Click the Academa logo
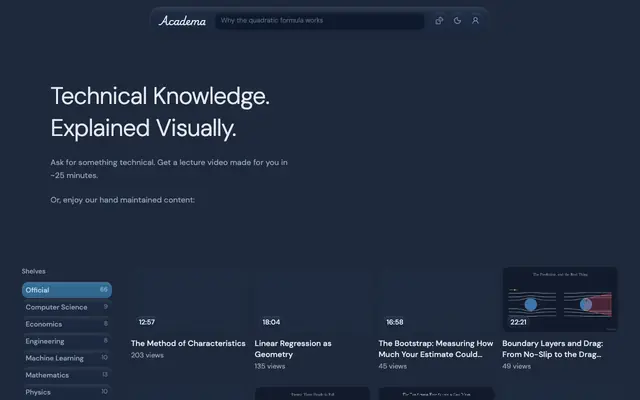 (182, 20)
